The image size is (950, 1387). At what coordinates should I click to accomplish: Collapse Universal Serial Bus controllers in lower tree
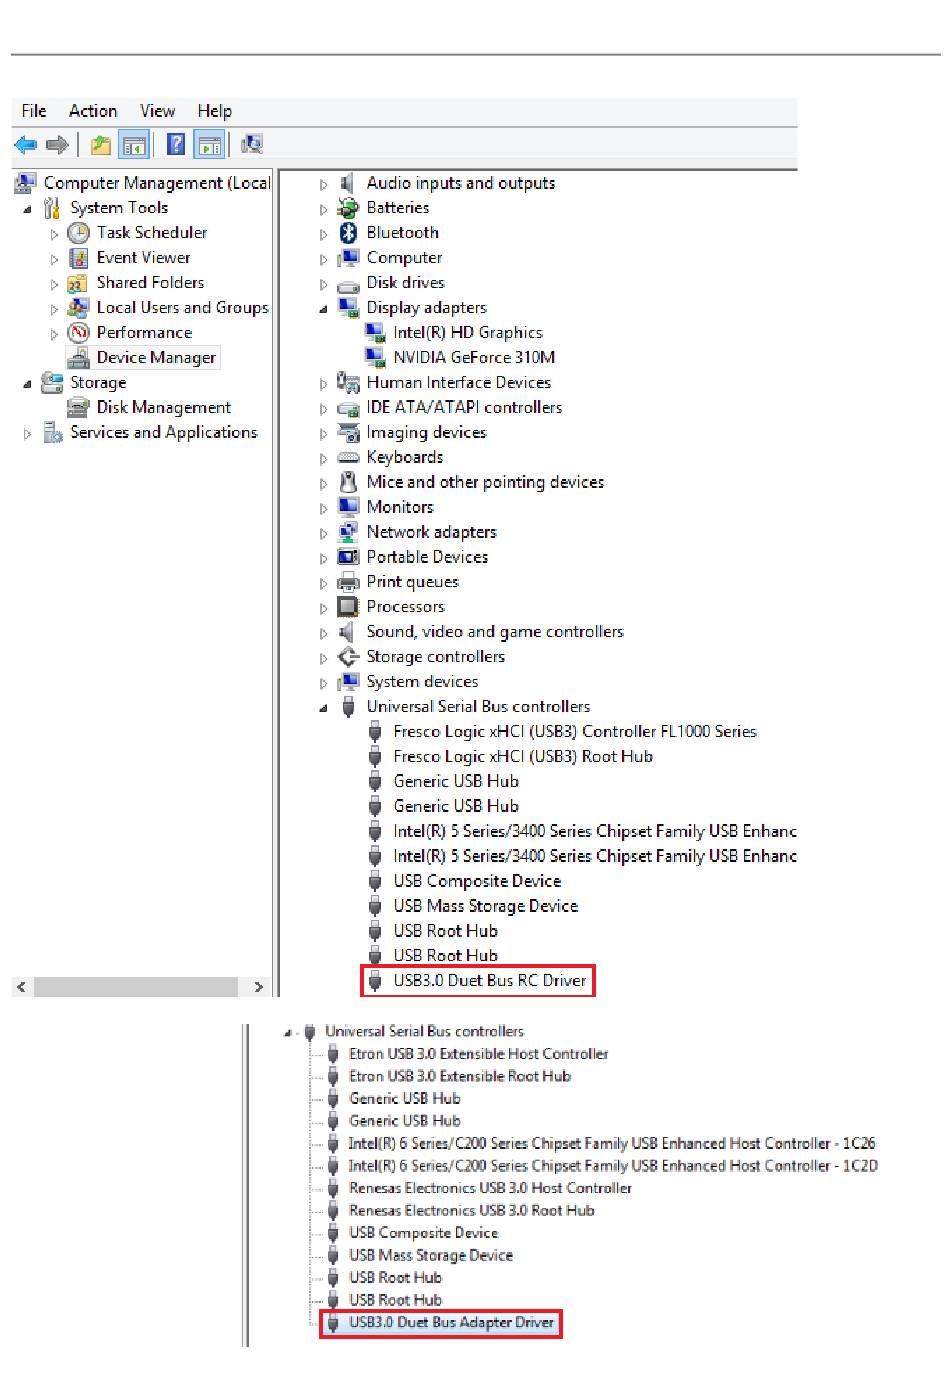(x=288, y=1033)
